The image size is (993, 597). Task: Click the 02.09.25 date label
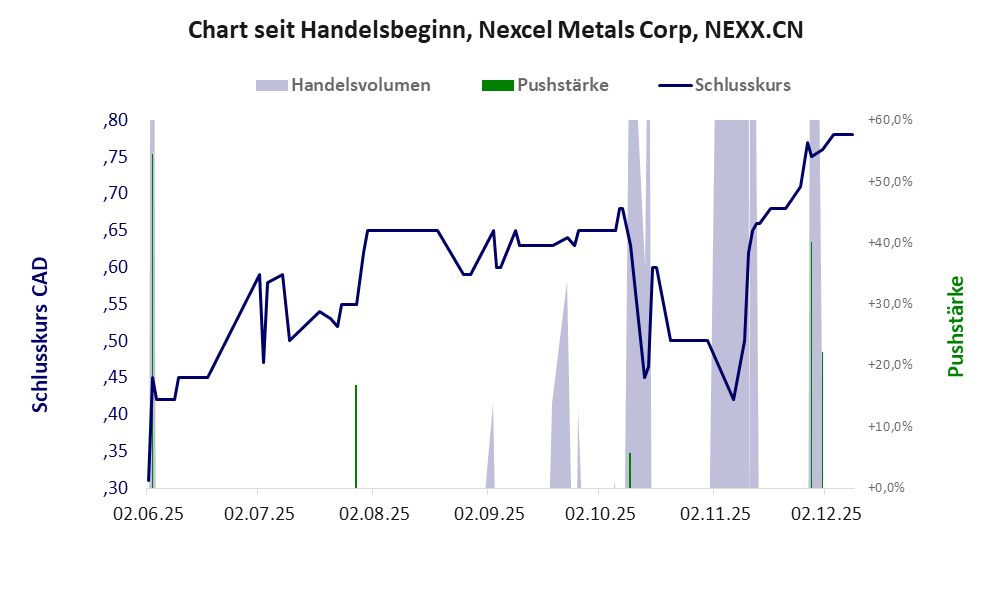click(x=489, y=514)
